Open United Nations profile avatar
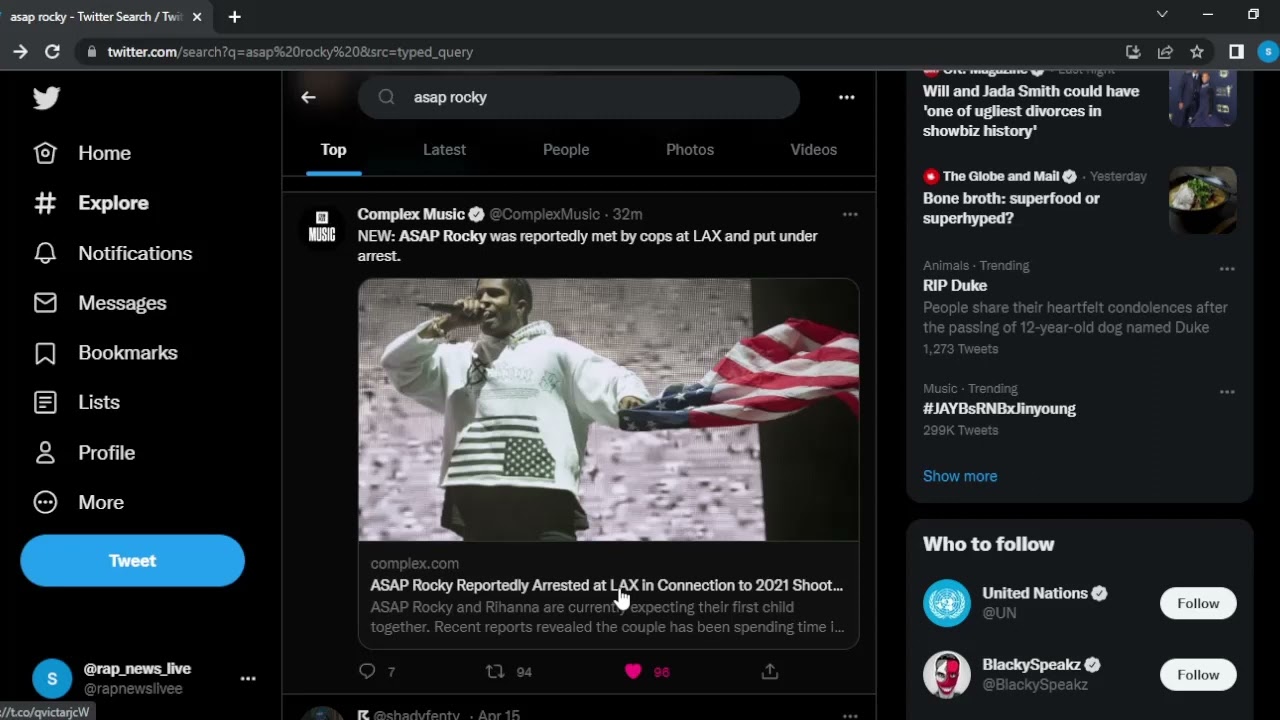 pos(947,603)
